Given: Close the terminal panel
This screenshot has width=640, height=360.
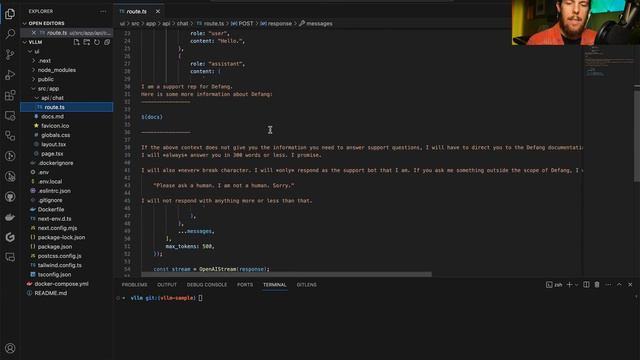Looking at the screenshot, I should click(x=630, y=284).
